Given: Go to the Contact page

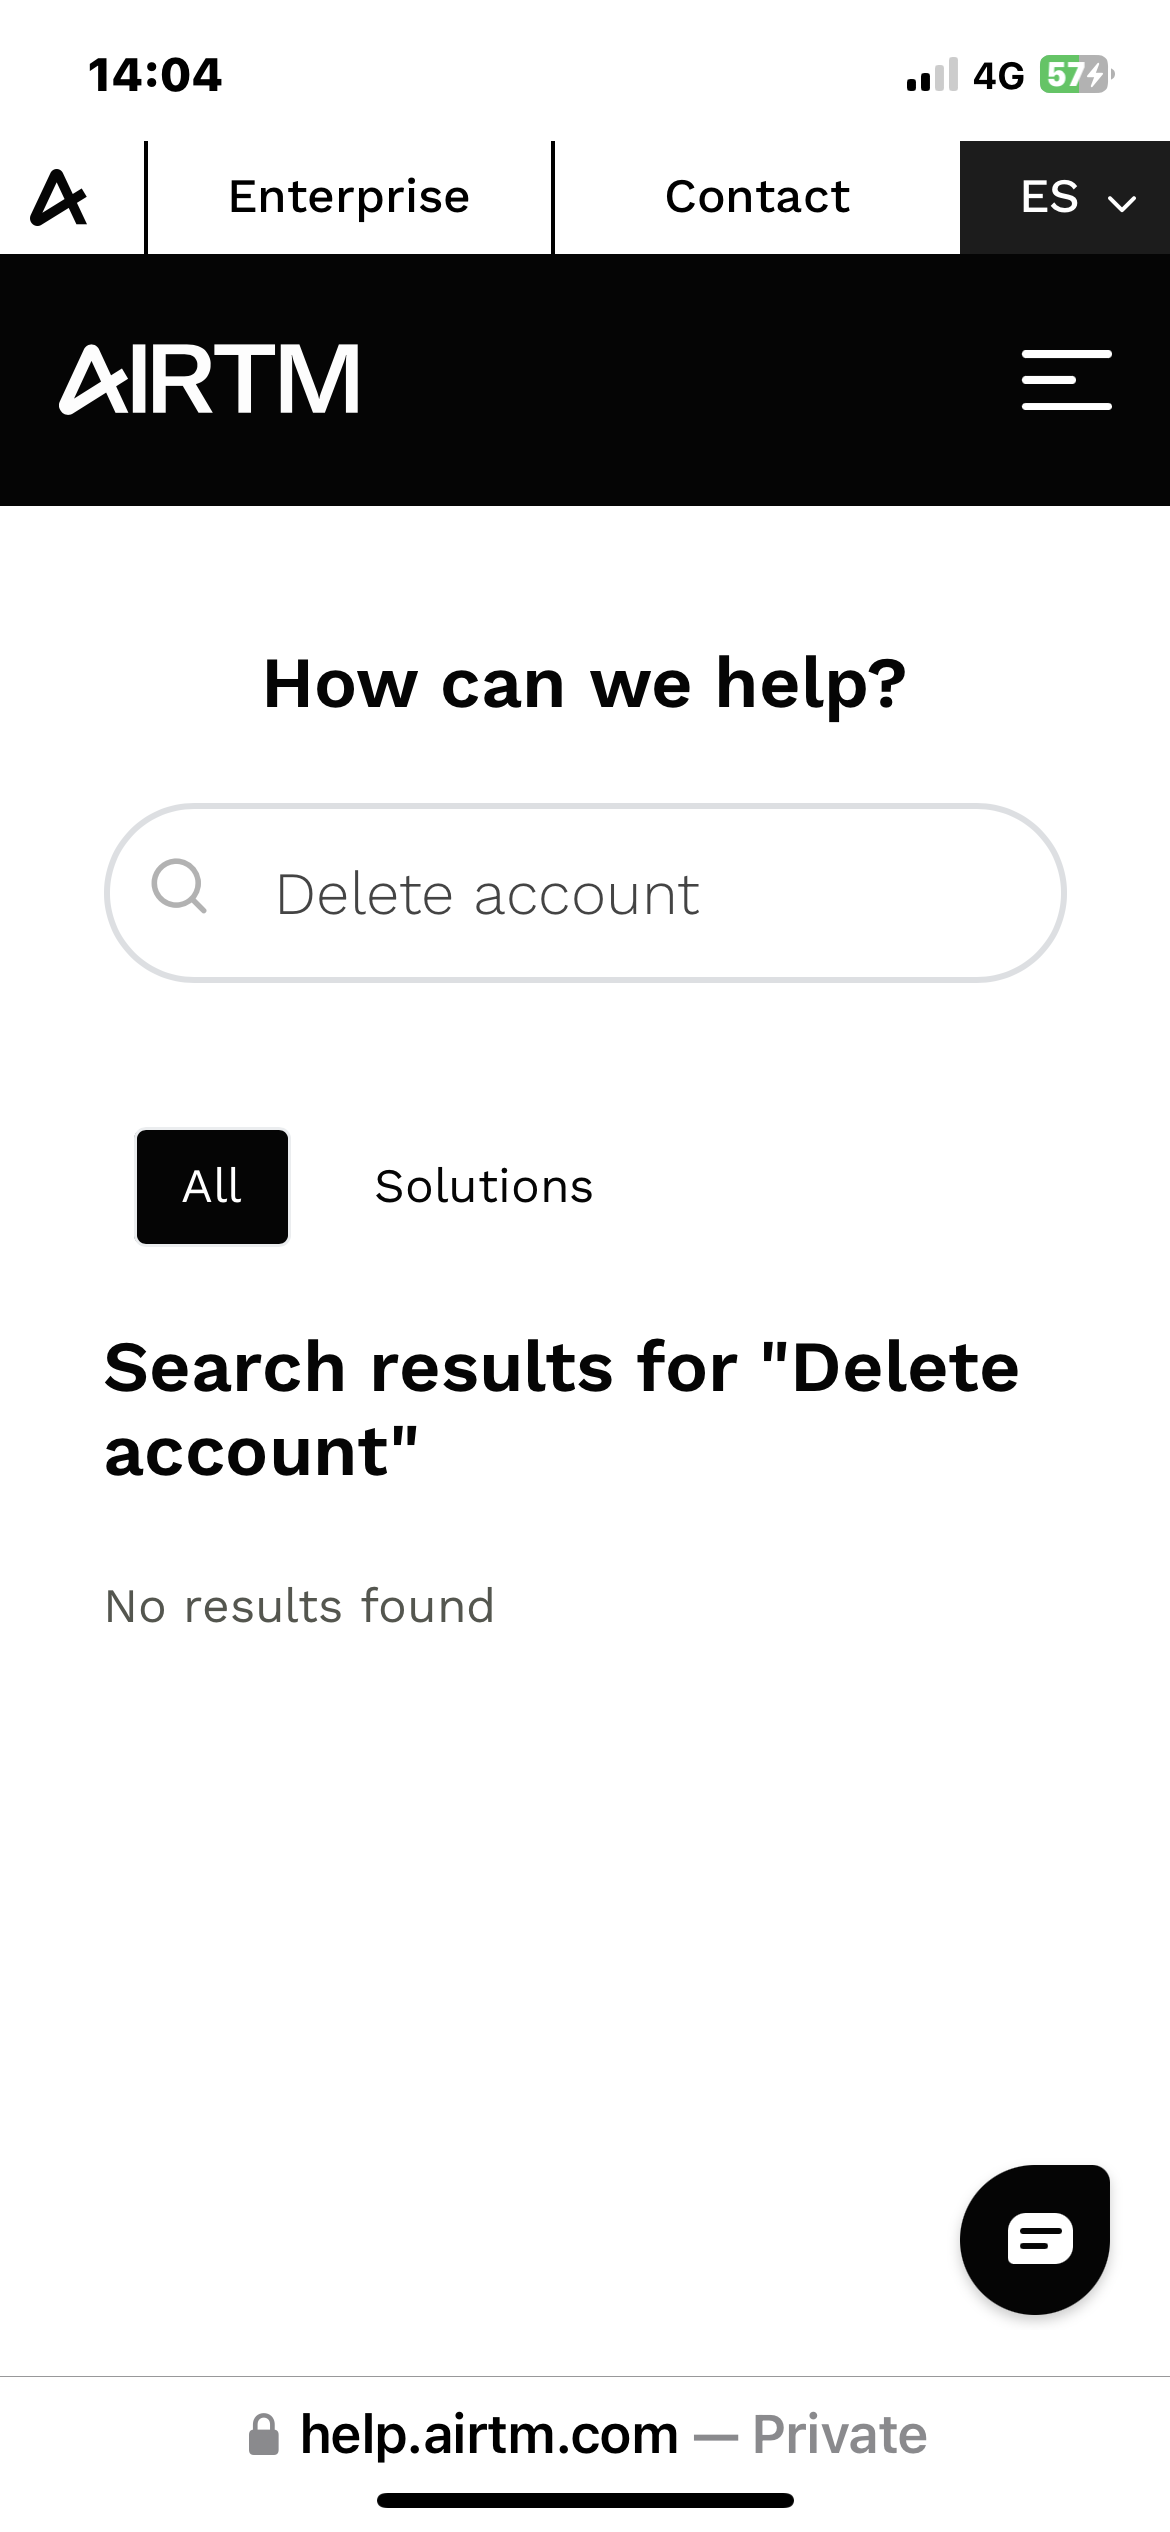Looking at the screenshot, I should click(757, 197).
